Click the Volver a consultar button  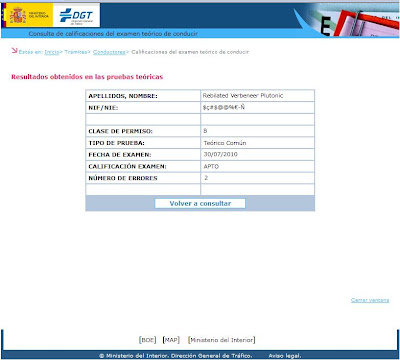(x=200, y=203)
